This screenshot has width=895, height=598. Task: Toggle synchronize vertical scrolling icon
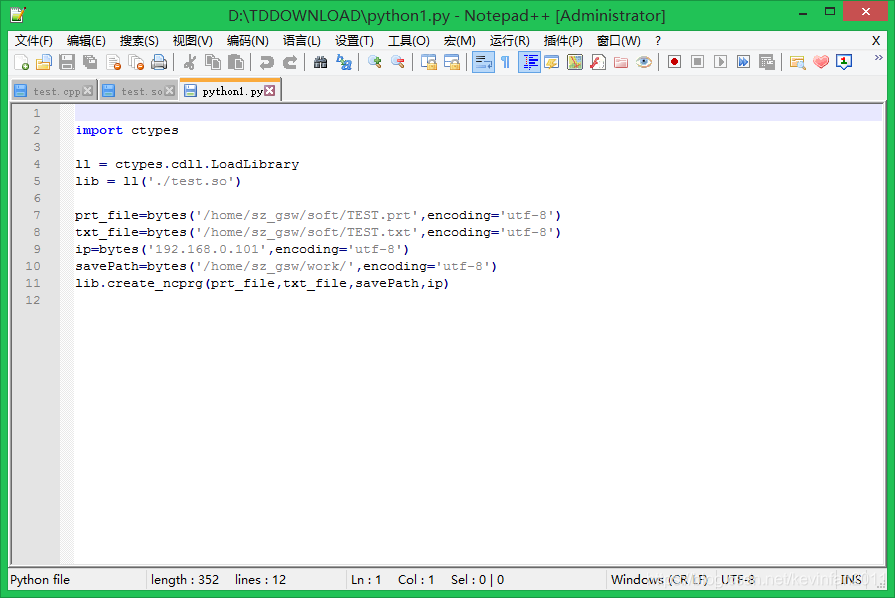pos(429,62)
